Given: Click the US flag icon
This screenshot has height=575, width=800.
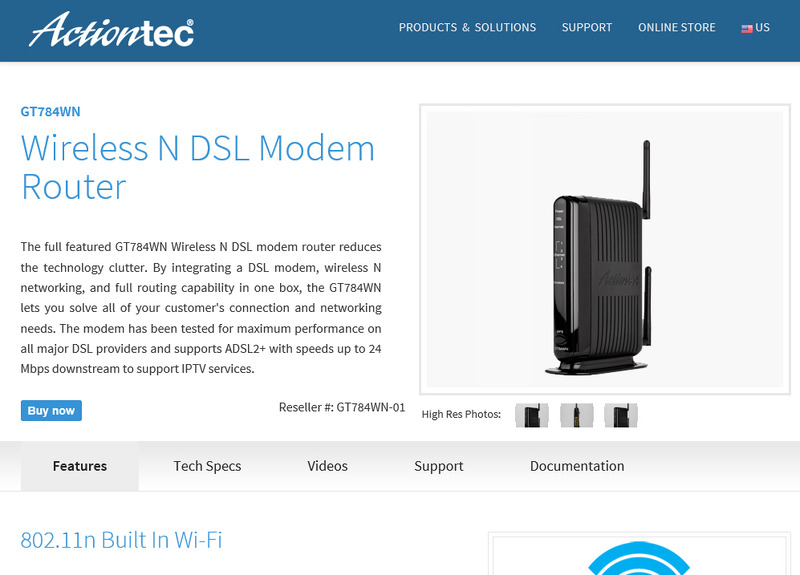Looking at the screenshot, I should 746,29.
